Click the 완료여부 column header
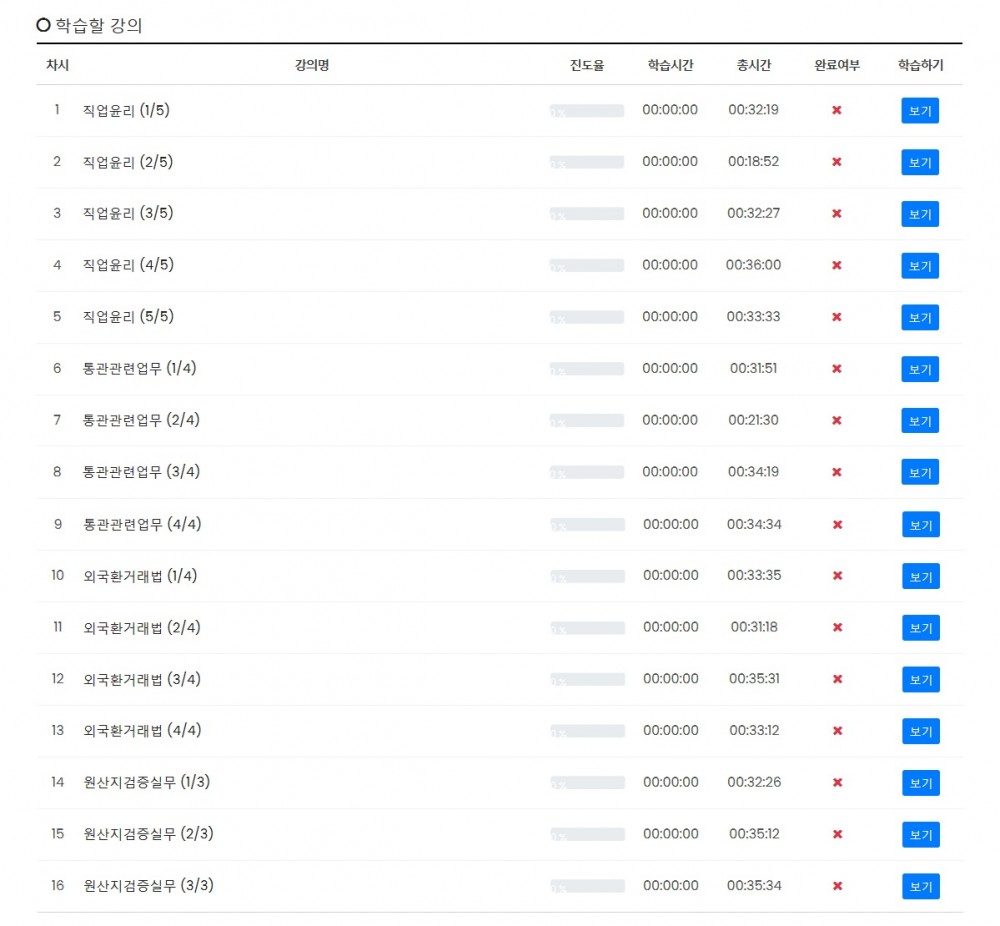 (837, 65)
